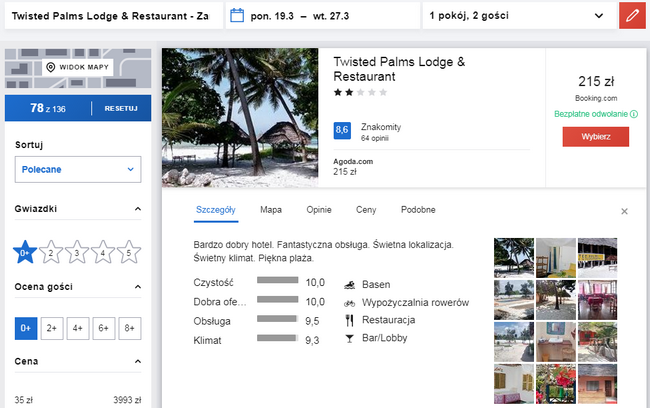Open the first gallery thumbnail with palm trees
This screenshot has height=408, width=650.
tap(514, 258)
